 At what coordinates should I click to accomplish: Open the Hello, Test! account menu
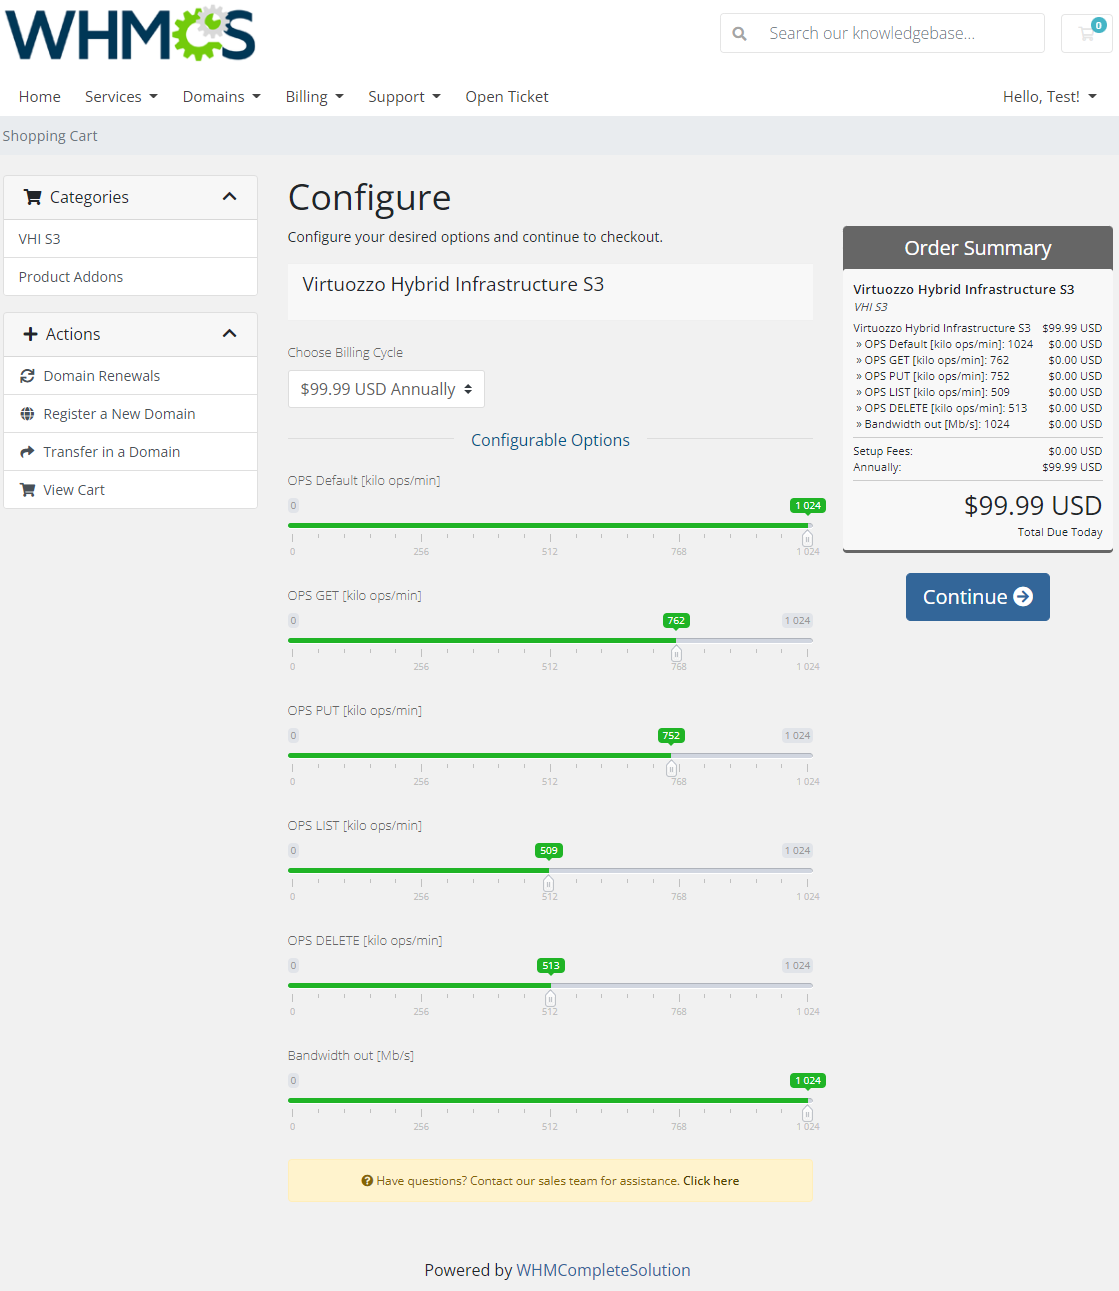pyautogui.click(x=1050, y=97)
